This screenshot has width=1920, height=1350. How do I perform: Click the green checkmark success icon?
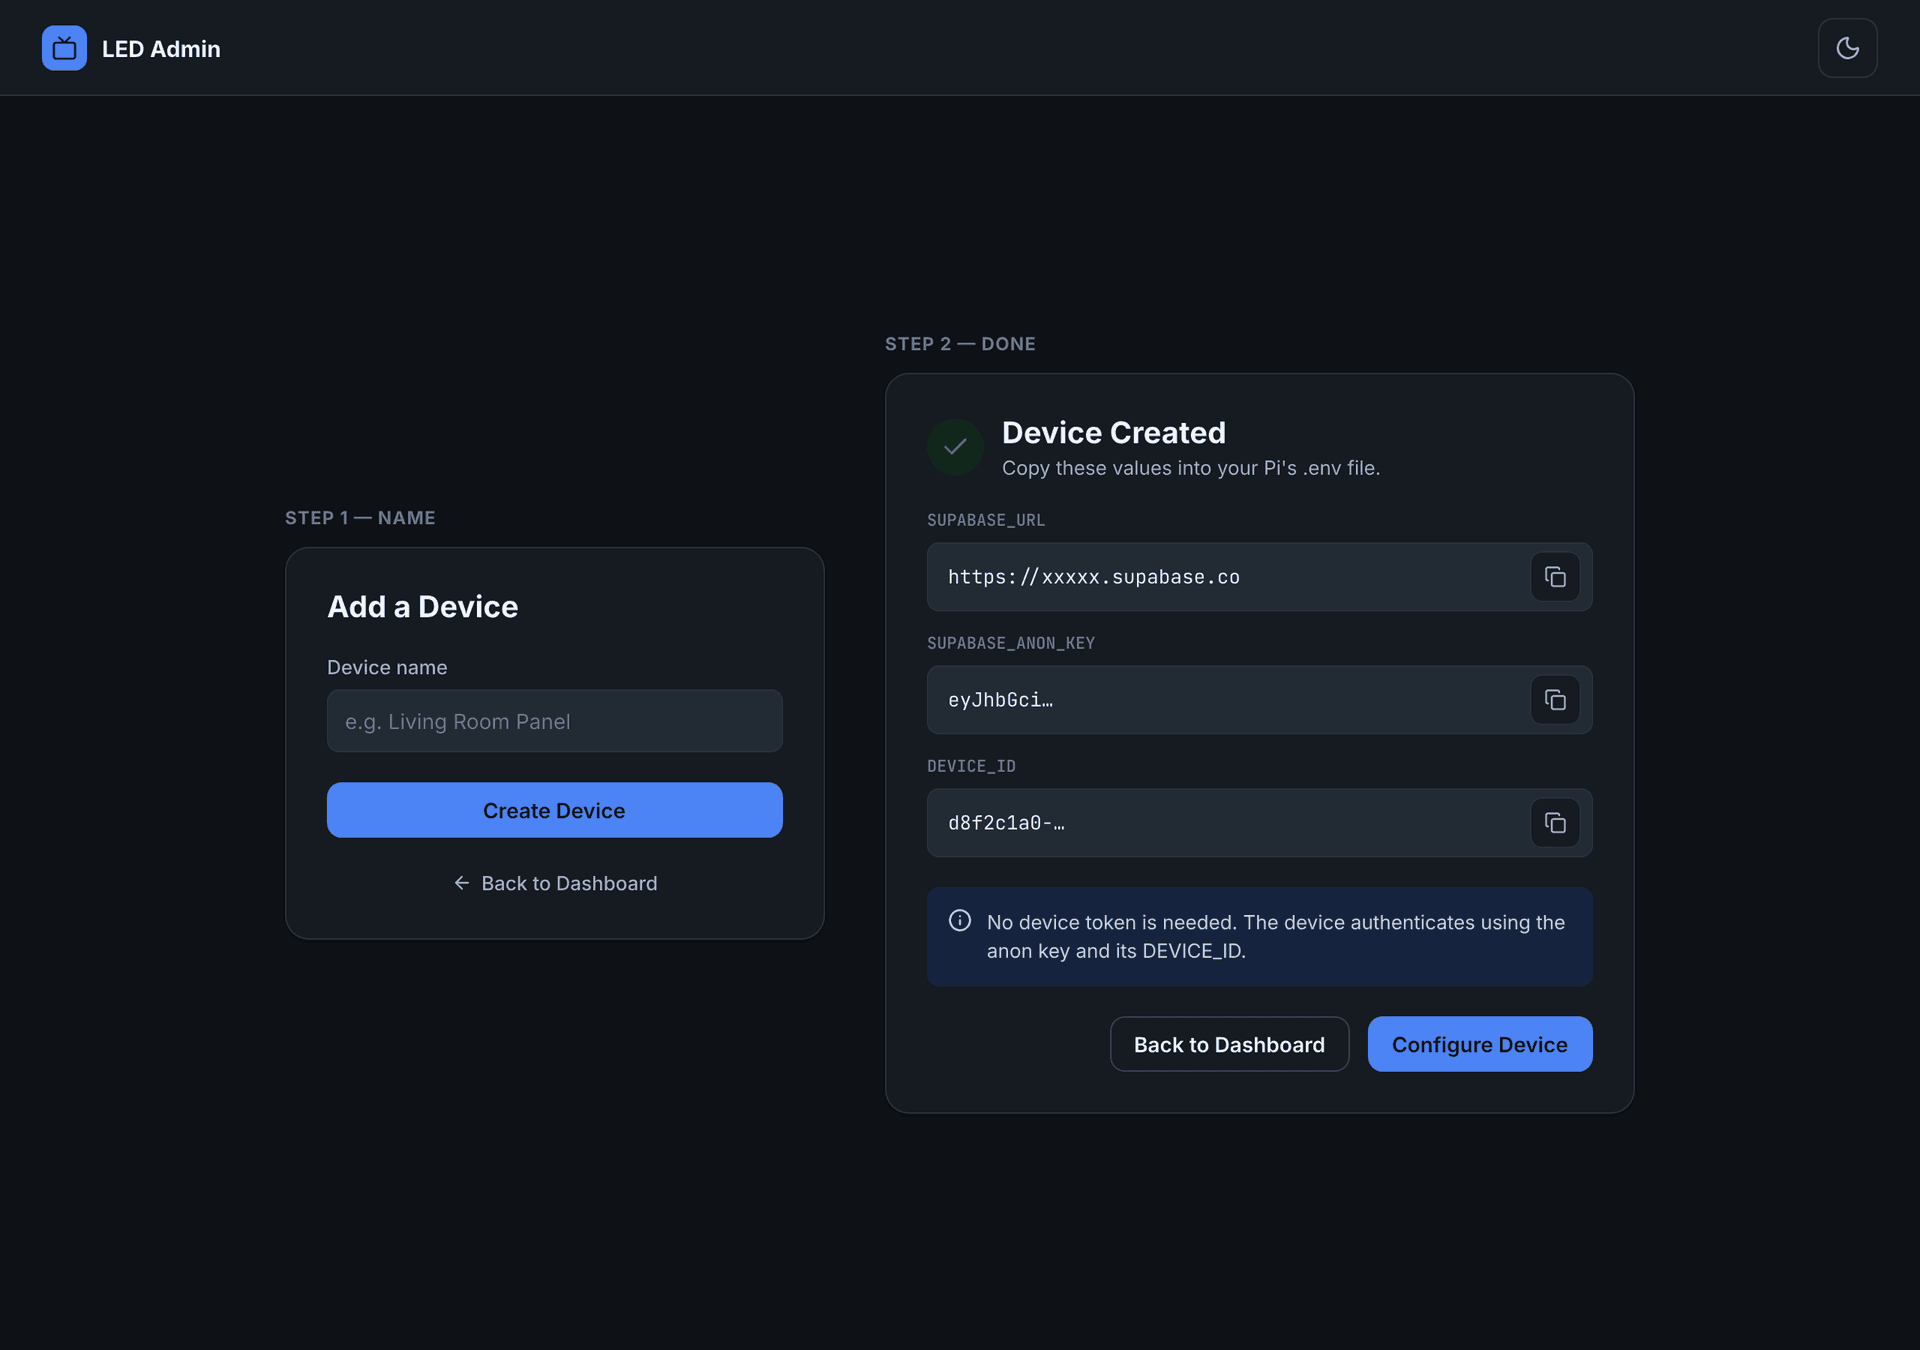click(x=955, y=447)
